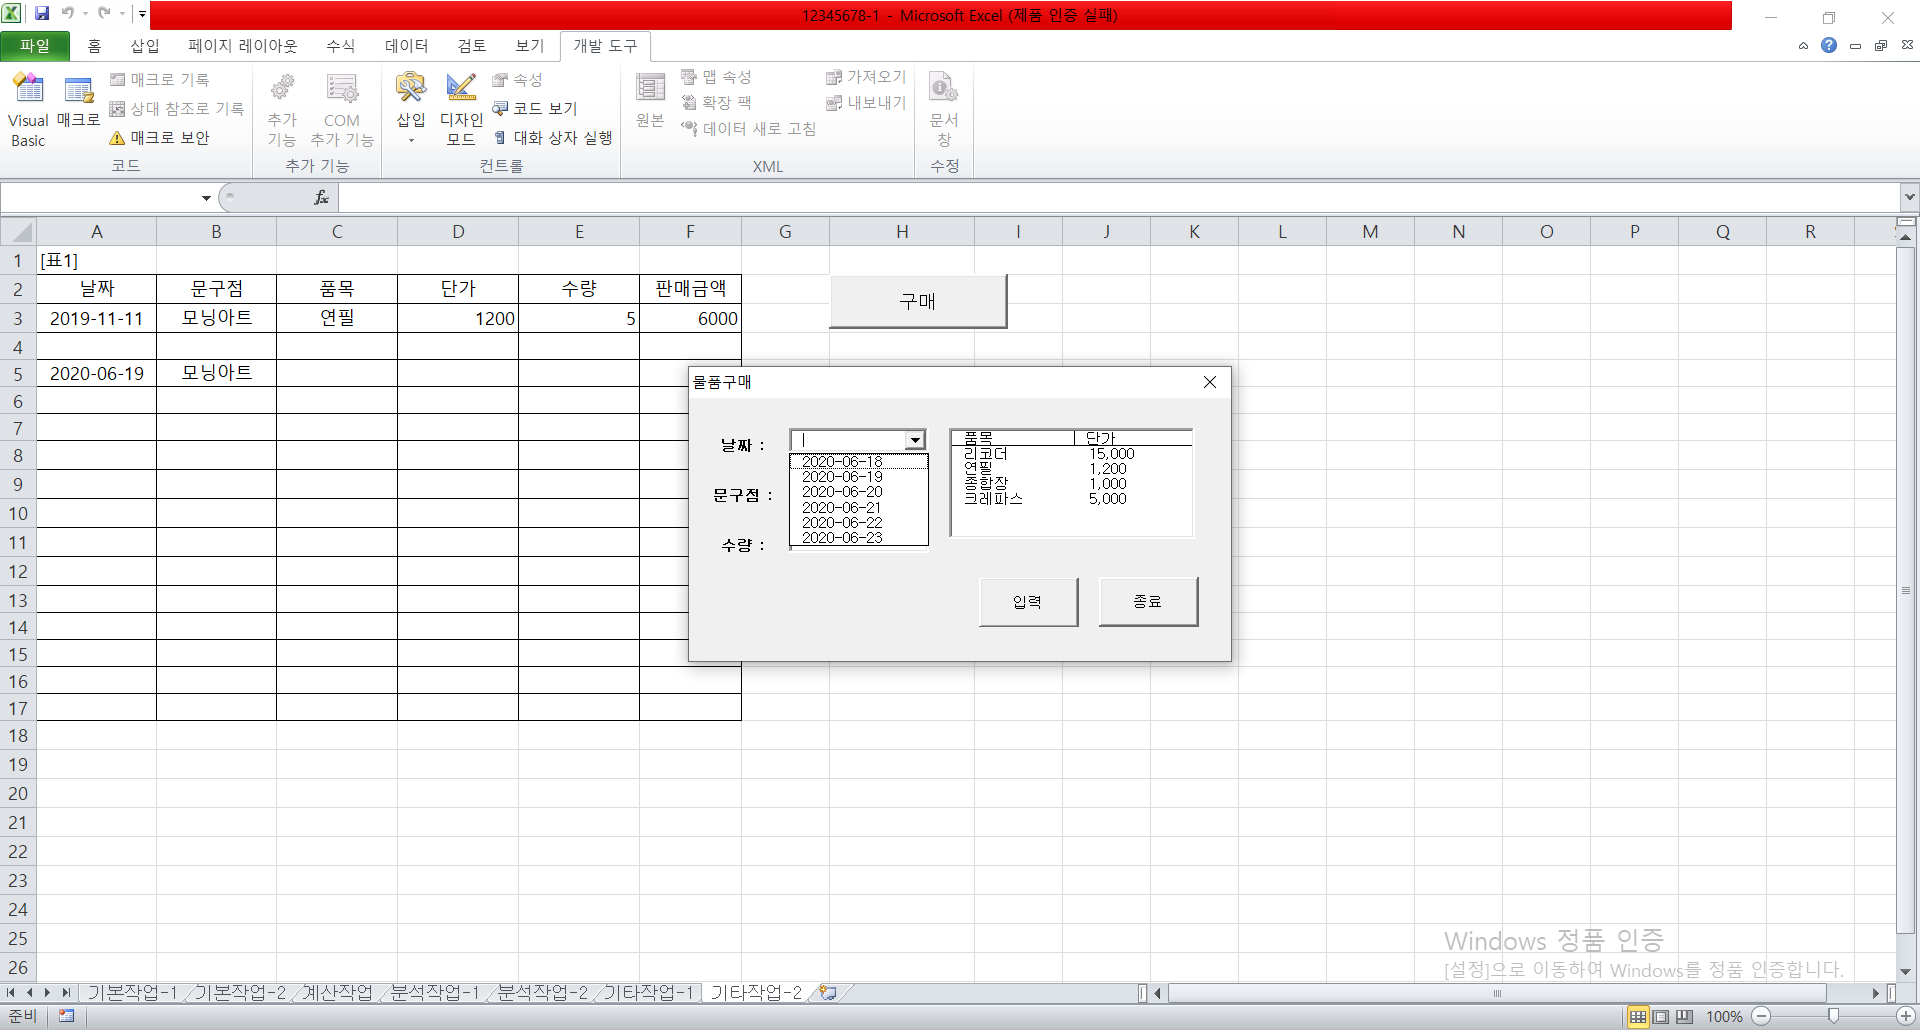Save the workbook with the floppy icon
This screenshot has width=1920, height=1030.
42,14
